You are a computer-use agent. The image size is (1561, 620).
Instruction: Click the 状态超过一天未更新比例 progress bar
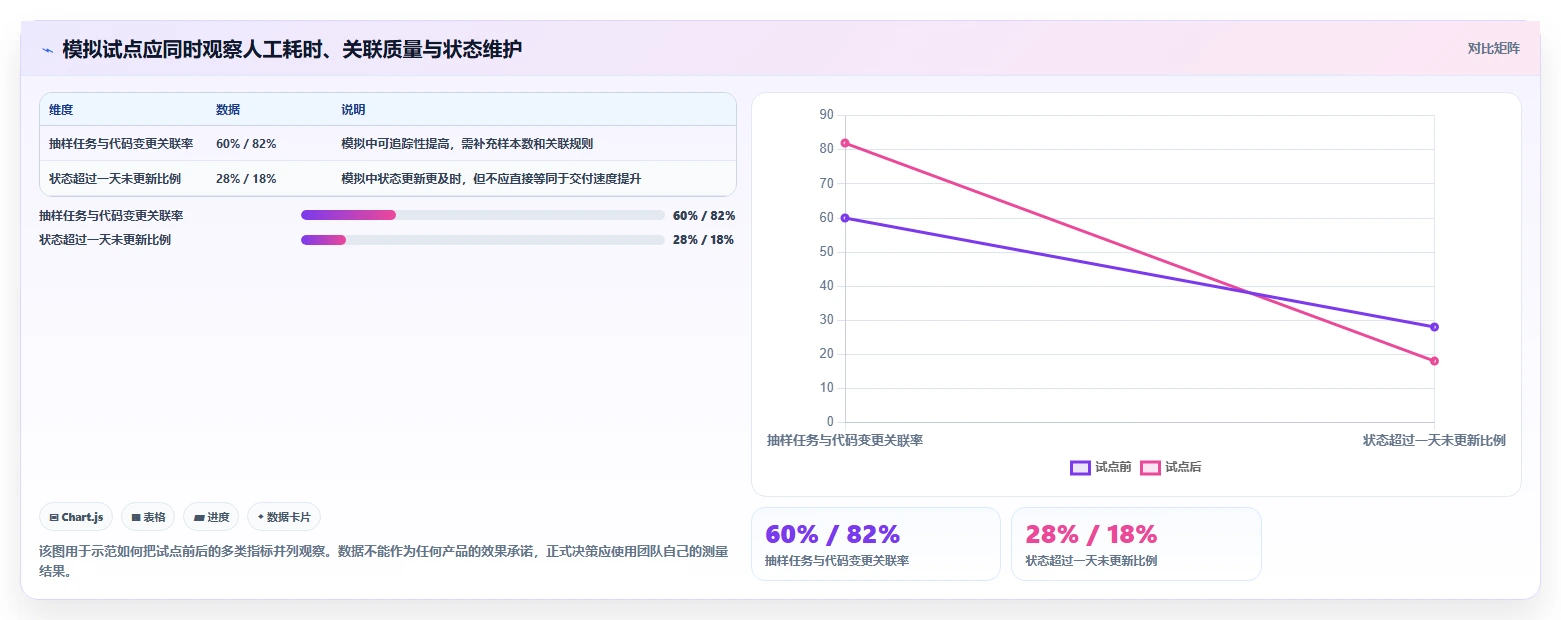[483, 240]
